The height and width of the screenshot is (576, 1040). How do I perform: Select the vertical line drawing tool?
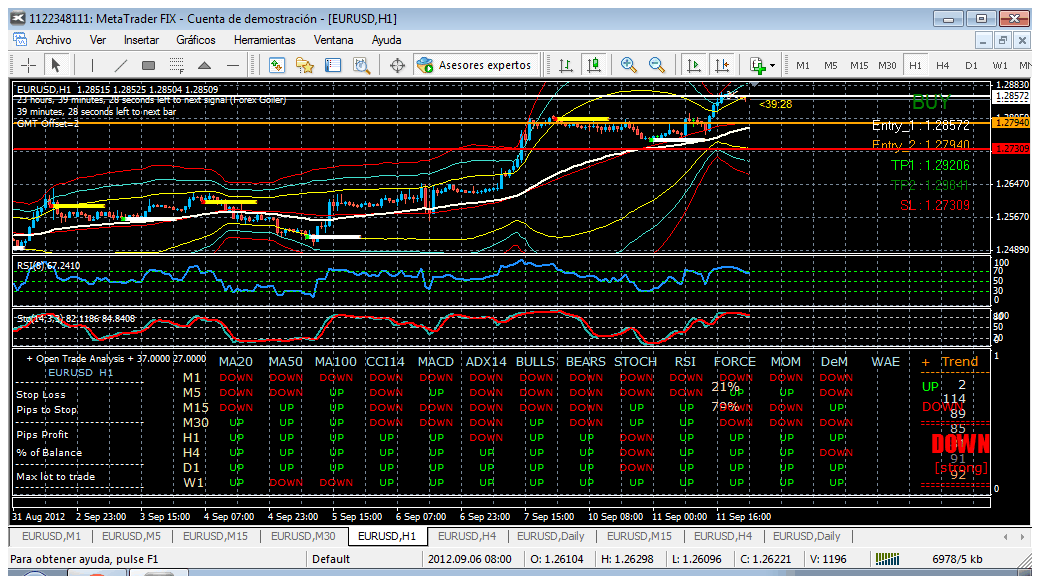[x=92, y=65]
